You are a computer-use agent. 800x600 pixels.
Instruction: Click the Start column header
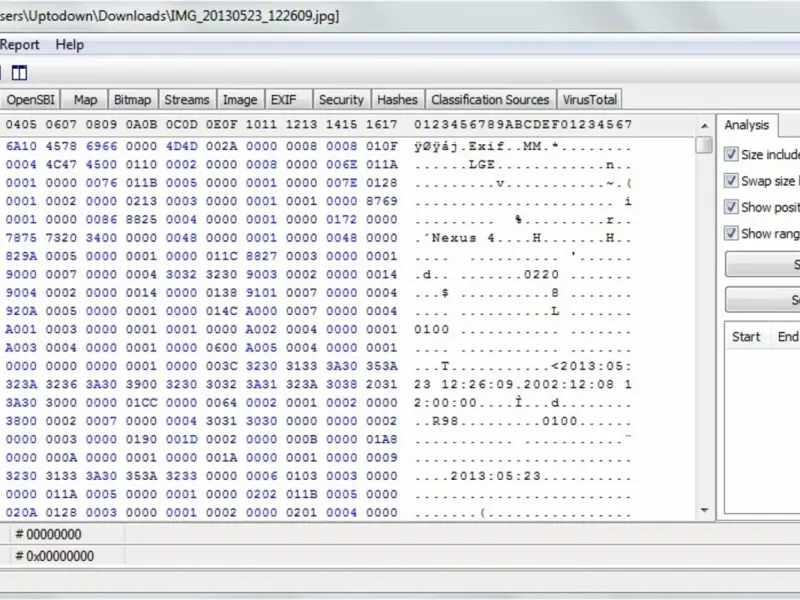[746, 337]
